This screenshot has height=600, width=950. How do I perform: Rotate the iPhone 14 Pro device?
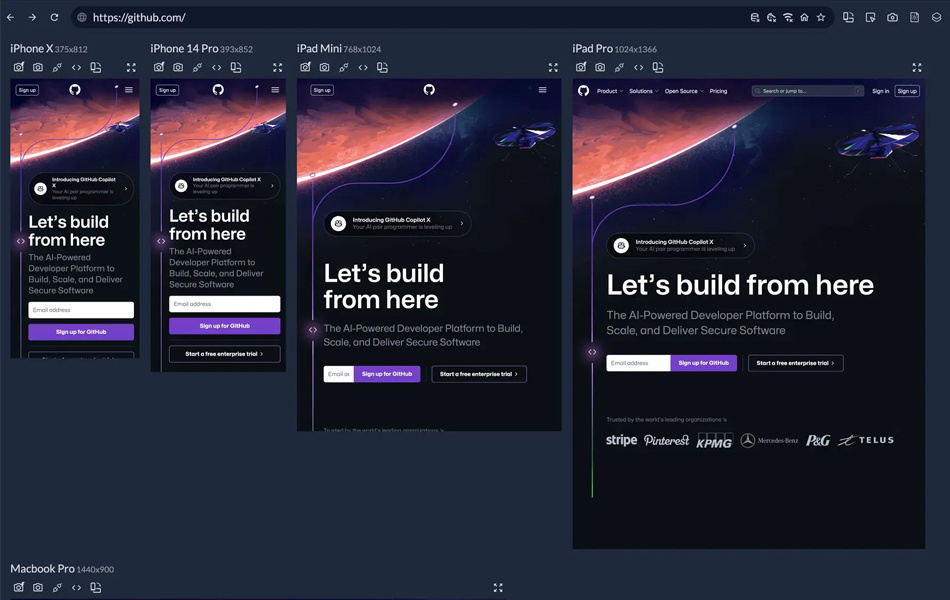tap(236, 67)
